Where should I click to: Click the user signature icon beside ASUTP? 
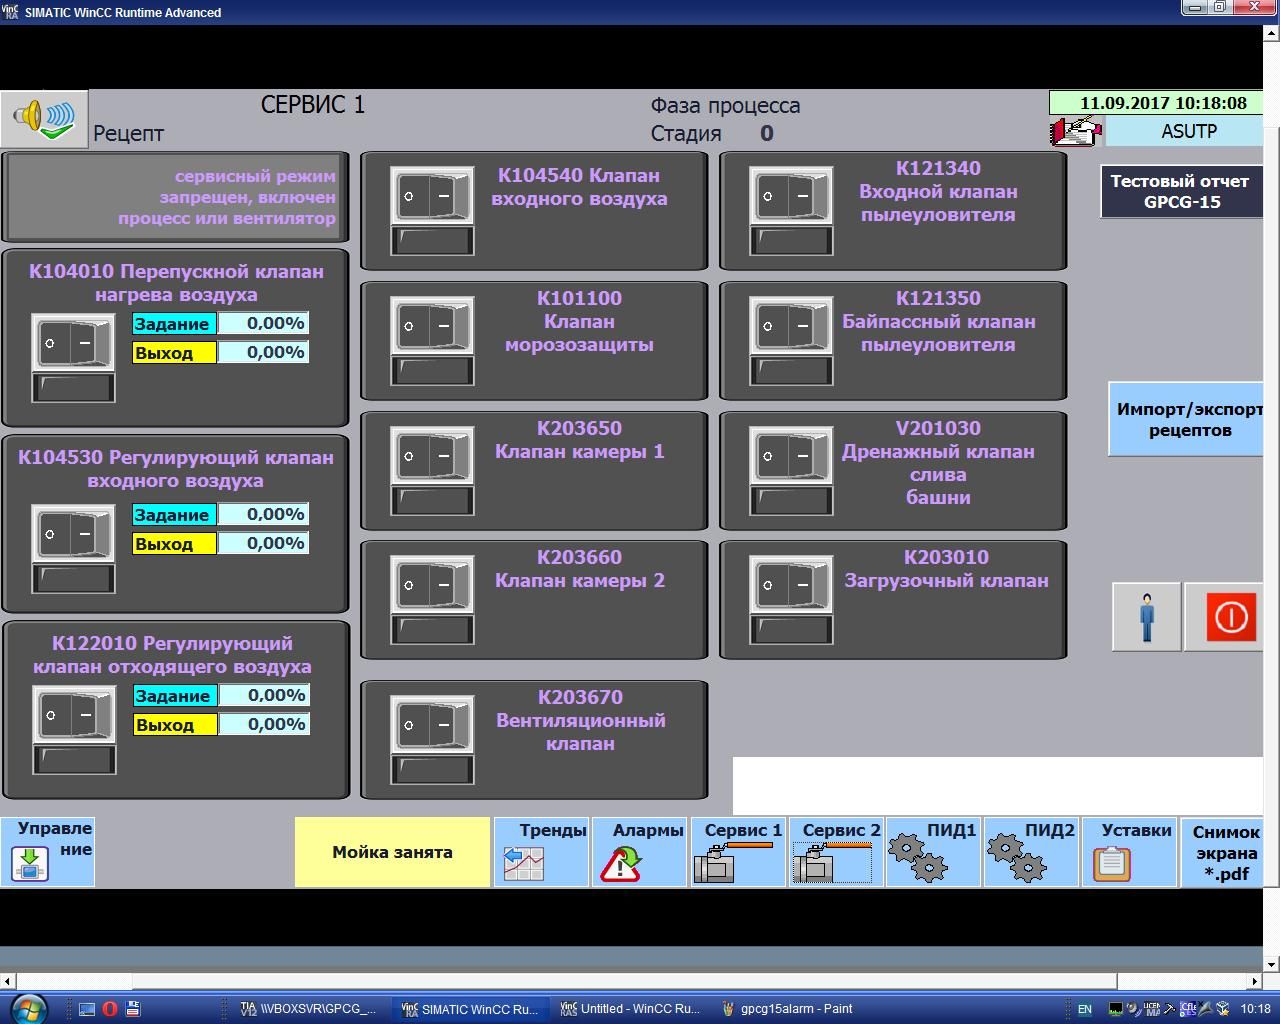point(1075,131)
